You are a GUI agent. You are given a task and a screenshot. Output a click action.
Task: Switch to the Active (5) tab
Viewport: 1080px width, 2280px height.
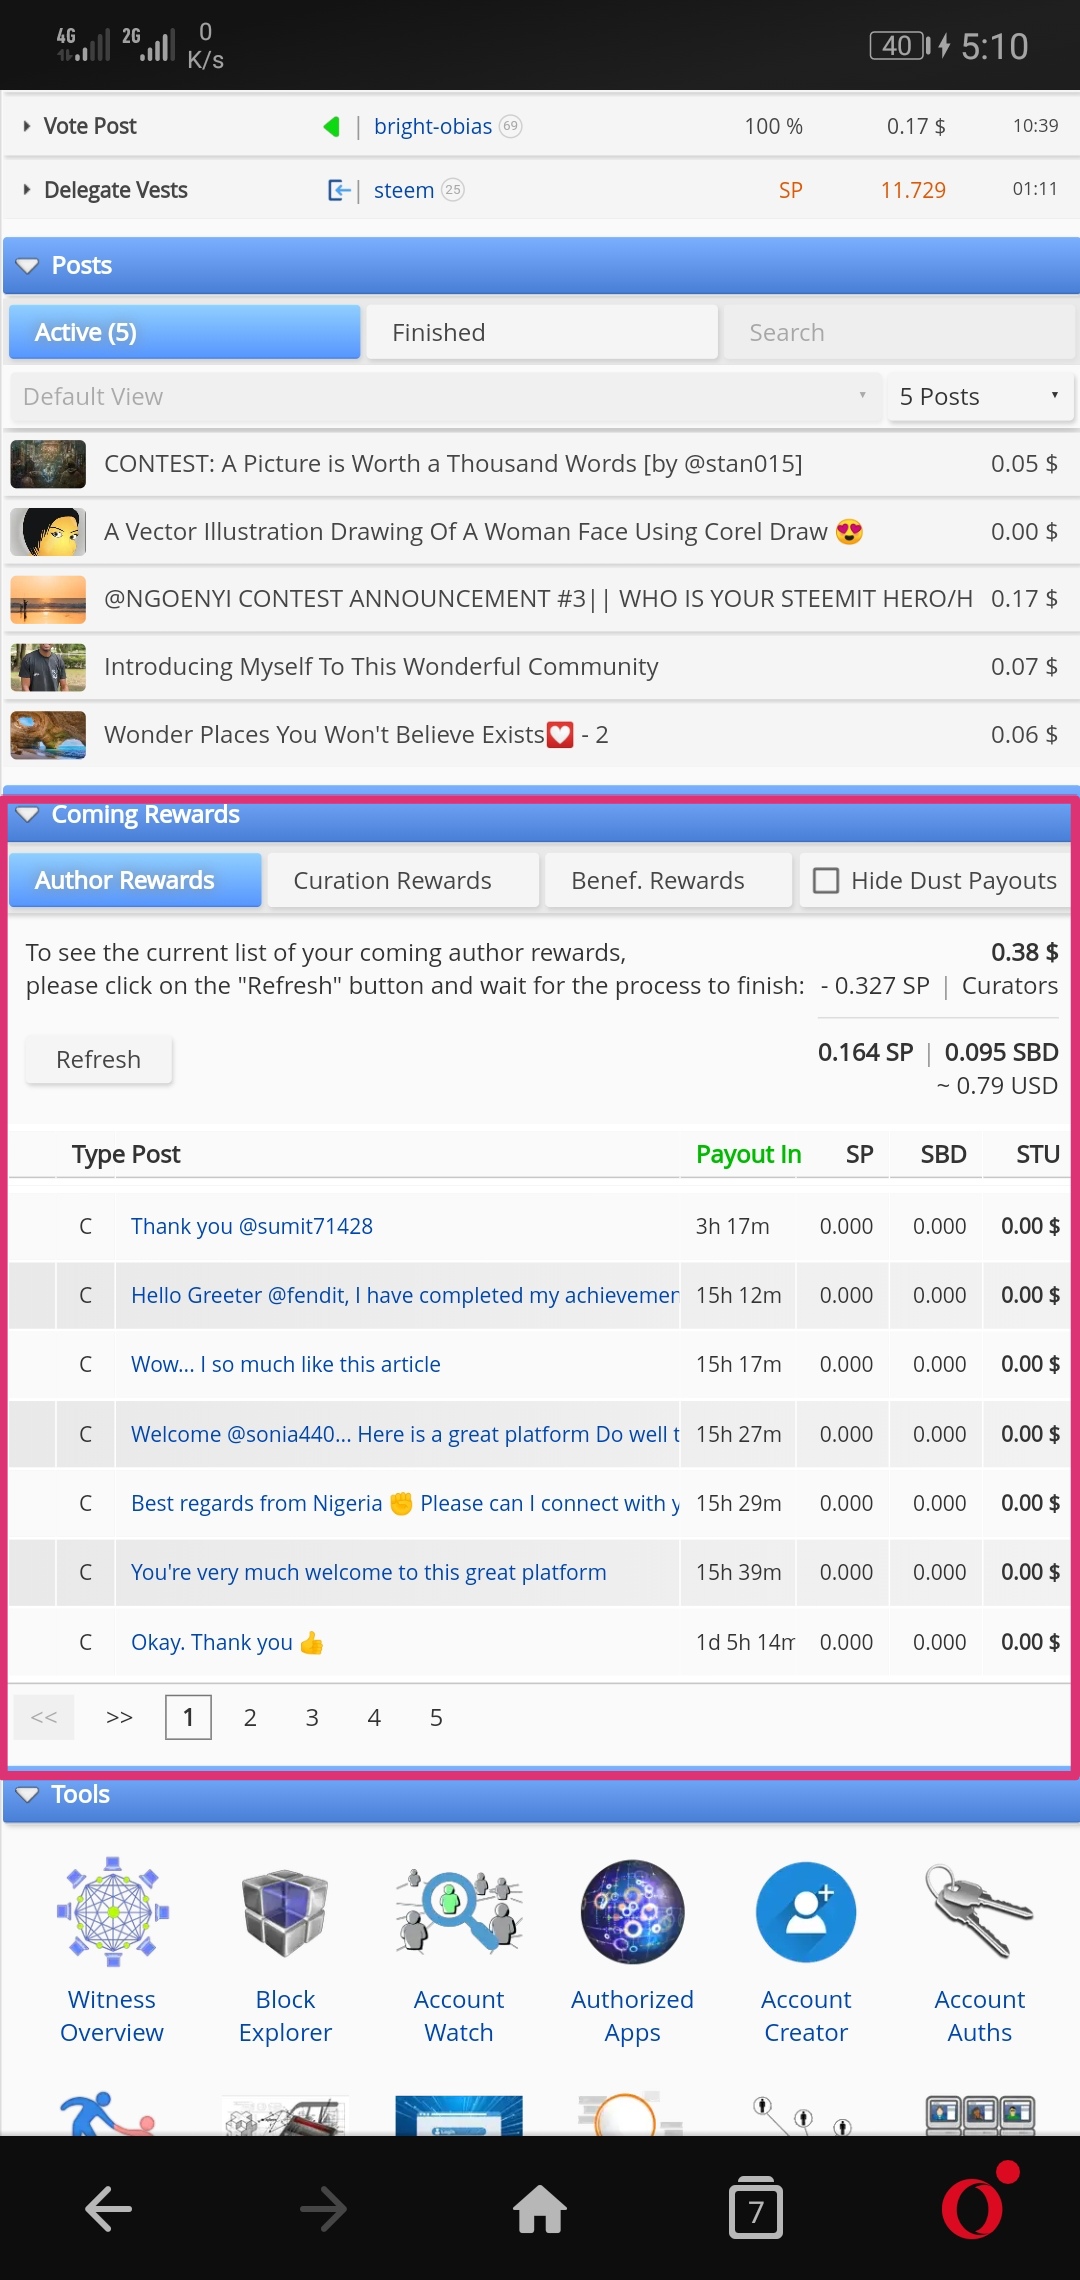[185, 332]
